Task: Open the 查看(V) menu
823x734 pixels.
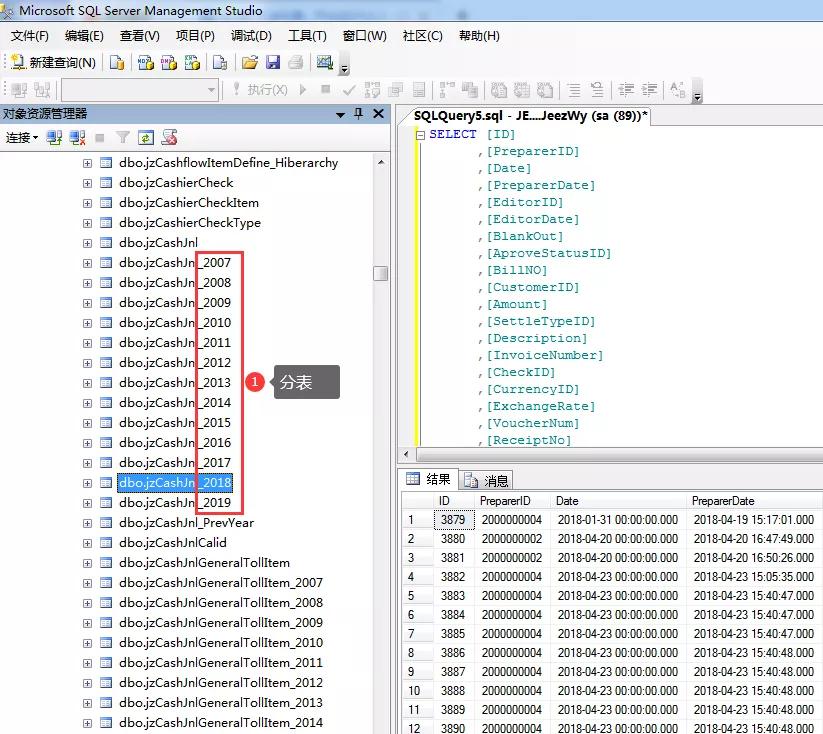Action: coord(139,36)
